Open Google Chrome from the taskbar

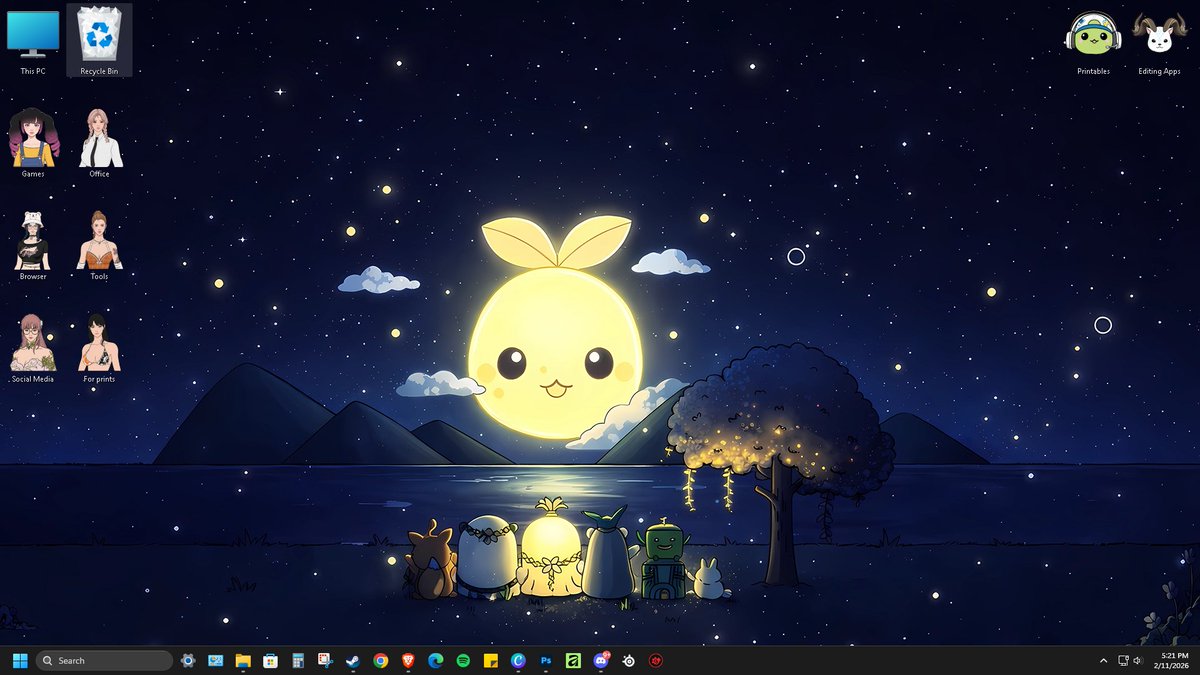pos(380,660)
